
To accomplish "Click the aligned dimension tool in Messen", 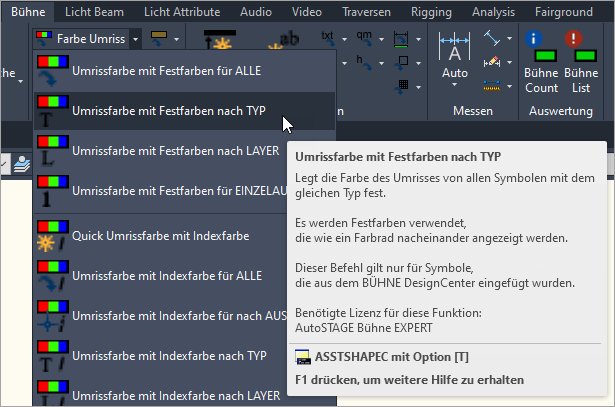I will pyautogui.click(x=492, y=38).
